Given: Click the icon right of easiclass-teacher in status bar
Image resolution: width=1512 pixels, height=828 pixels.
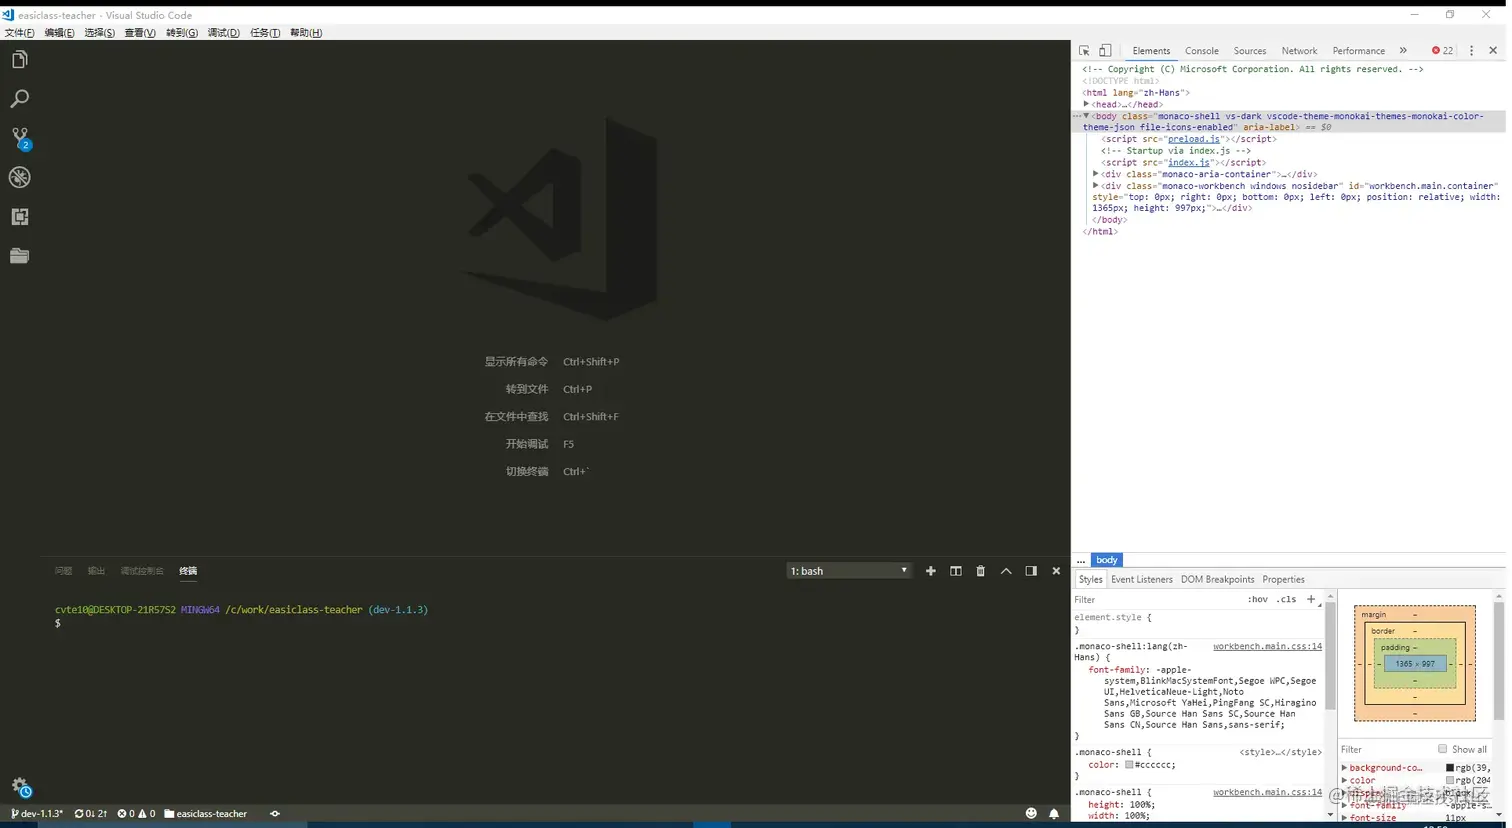Looking at the screenshot, I should pyautogui.click(x=275, y=814).
